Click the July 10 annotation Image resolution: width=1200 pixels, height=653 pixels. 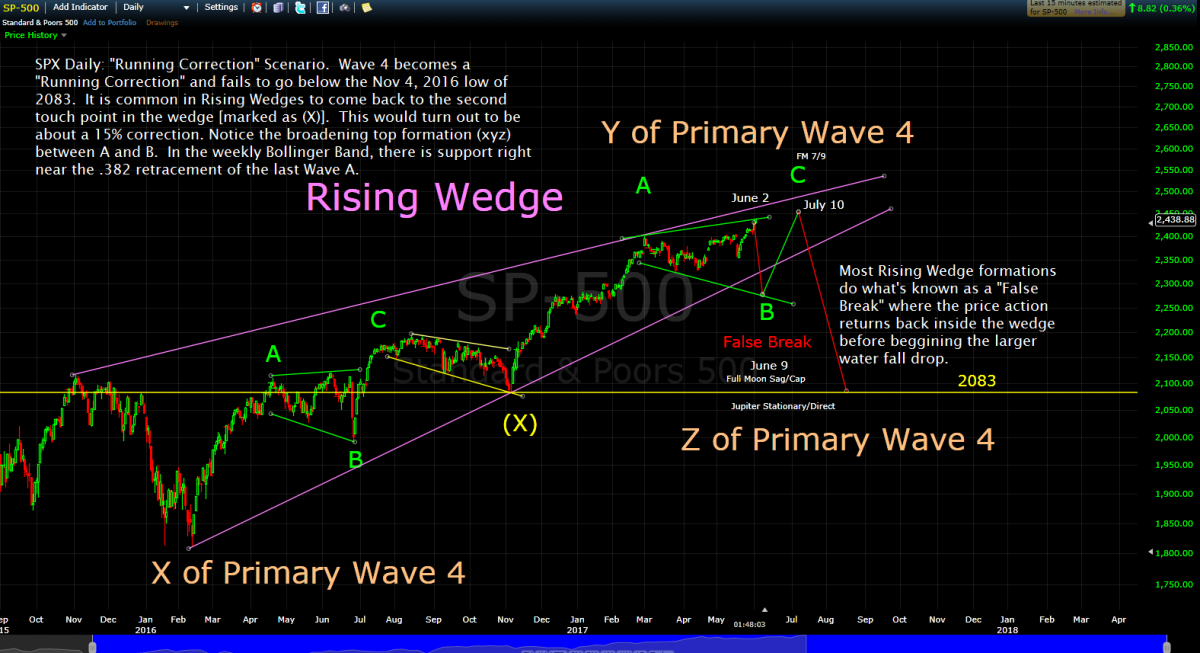pyautogui.click(x=823, y=204)
